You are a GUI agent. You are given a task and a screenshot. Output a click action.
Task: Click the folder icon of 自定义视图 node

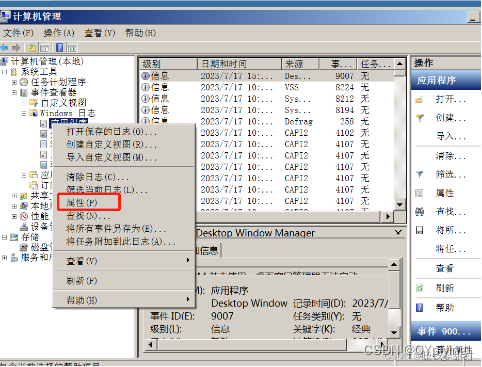[x=33, y=102]
